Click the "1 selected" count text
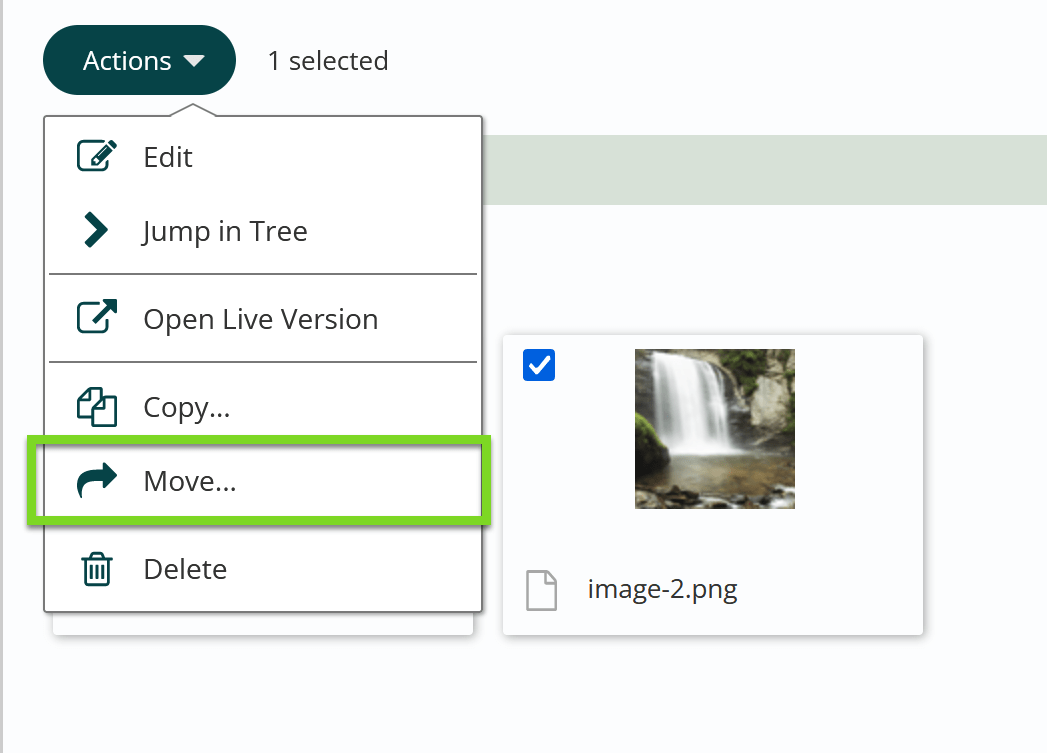The height and width of the screenshot is (753, 1047). click(x=328, y=61)
